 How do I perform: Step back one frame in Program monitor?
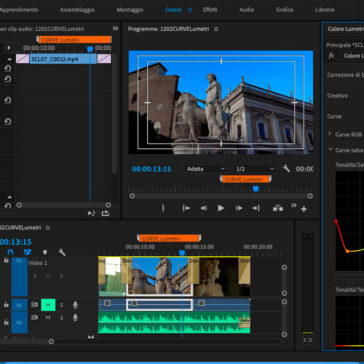click(x=203, y=208)
